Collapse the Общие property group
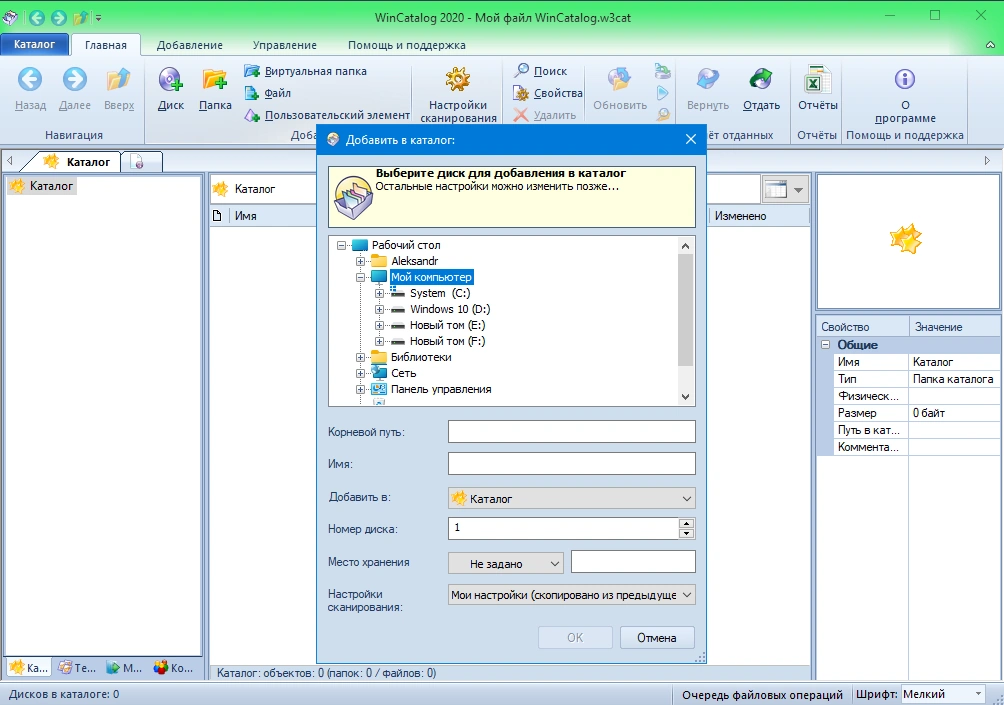 coord(825,344)
